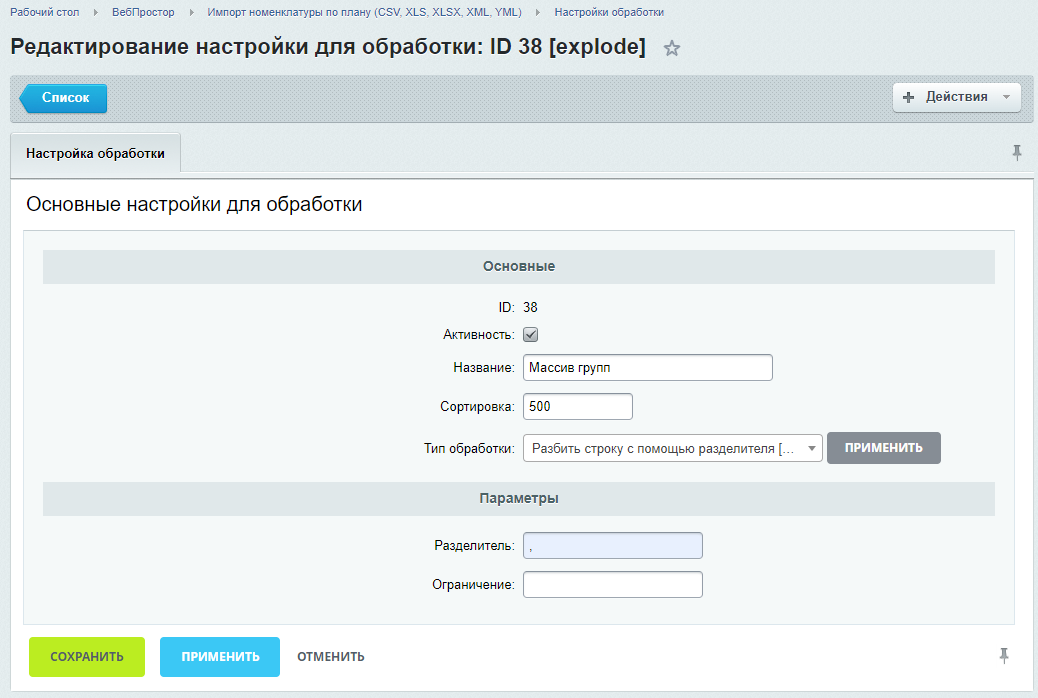Focus the Сортировка input field
This screenshot has height=698, width=1038.
point(577,407)
